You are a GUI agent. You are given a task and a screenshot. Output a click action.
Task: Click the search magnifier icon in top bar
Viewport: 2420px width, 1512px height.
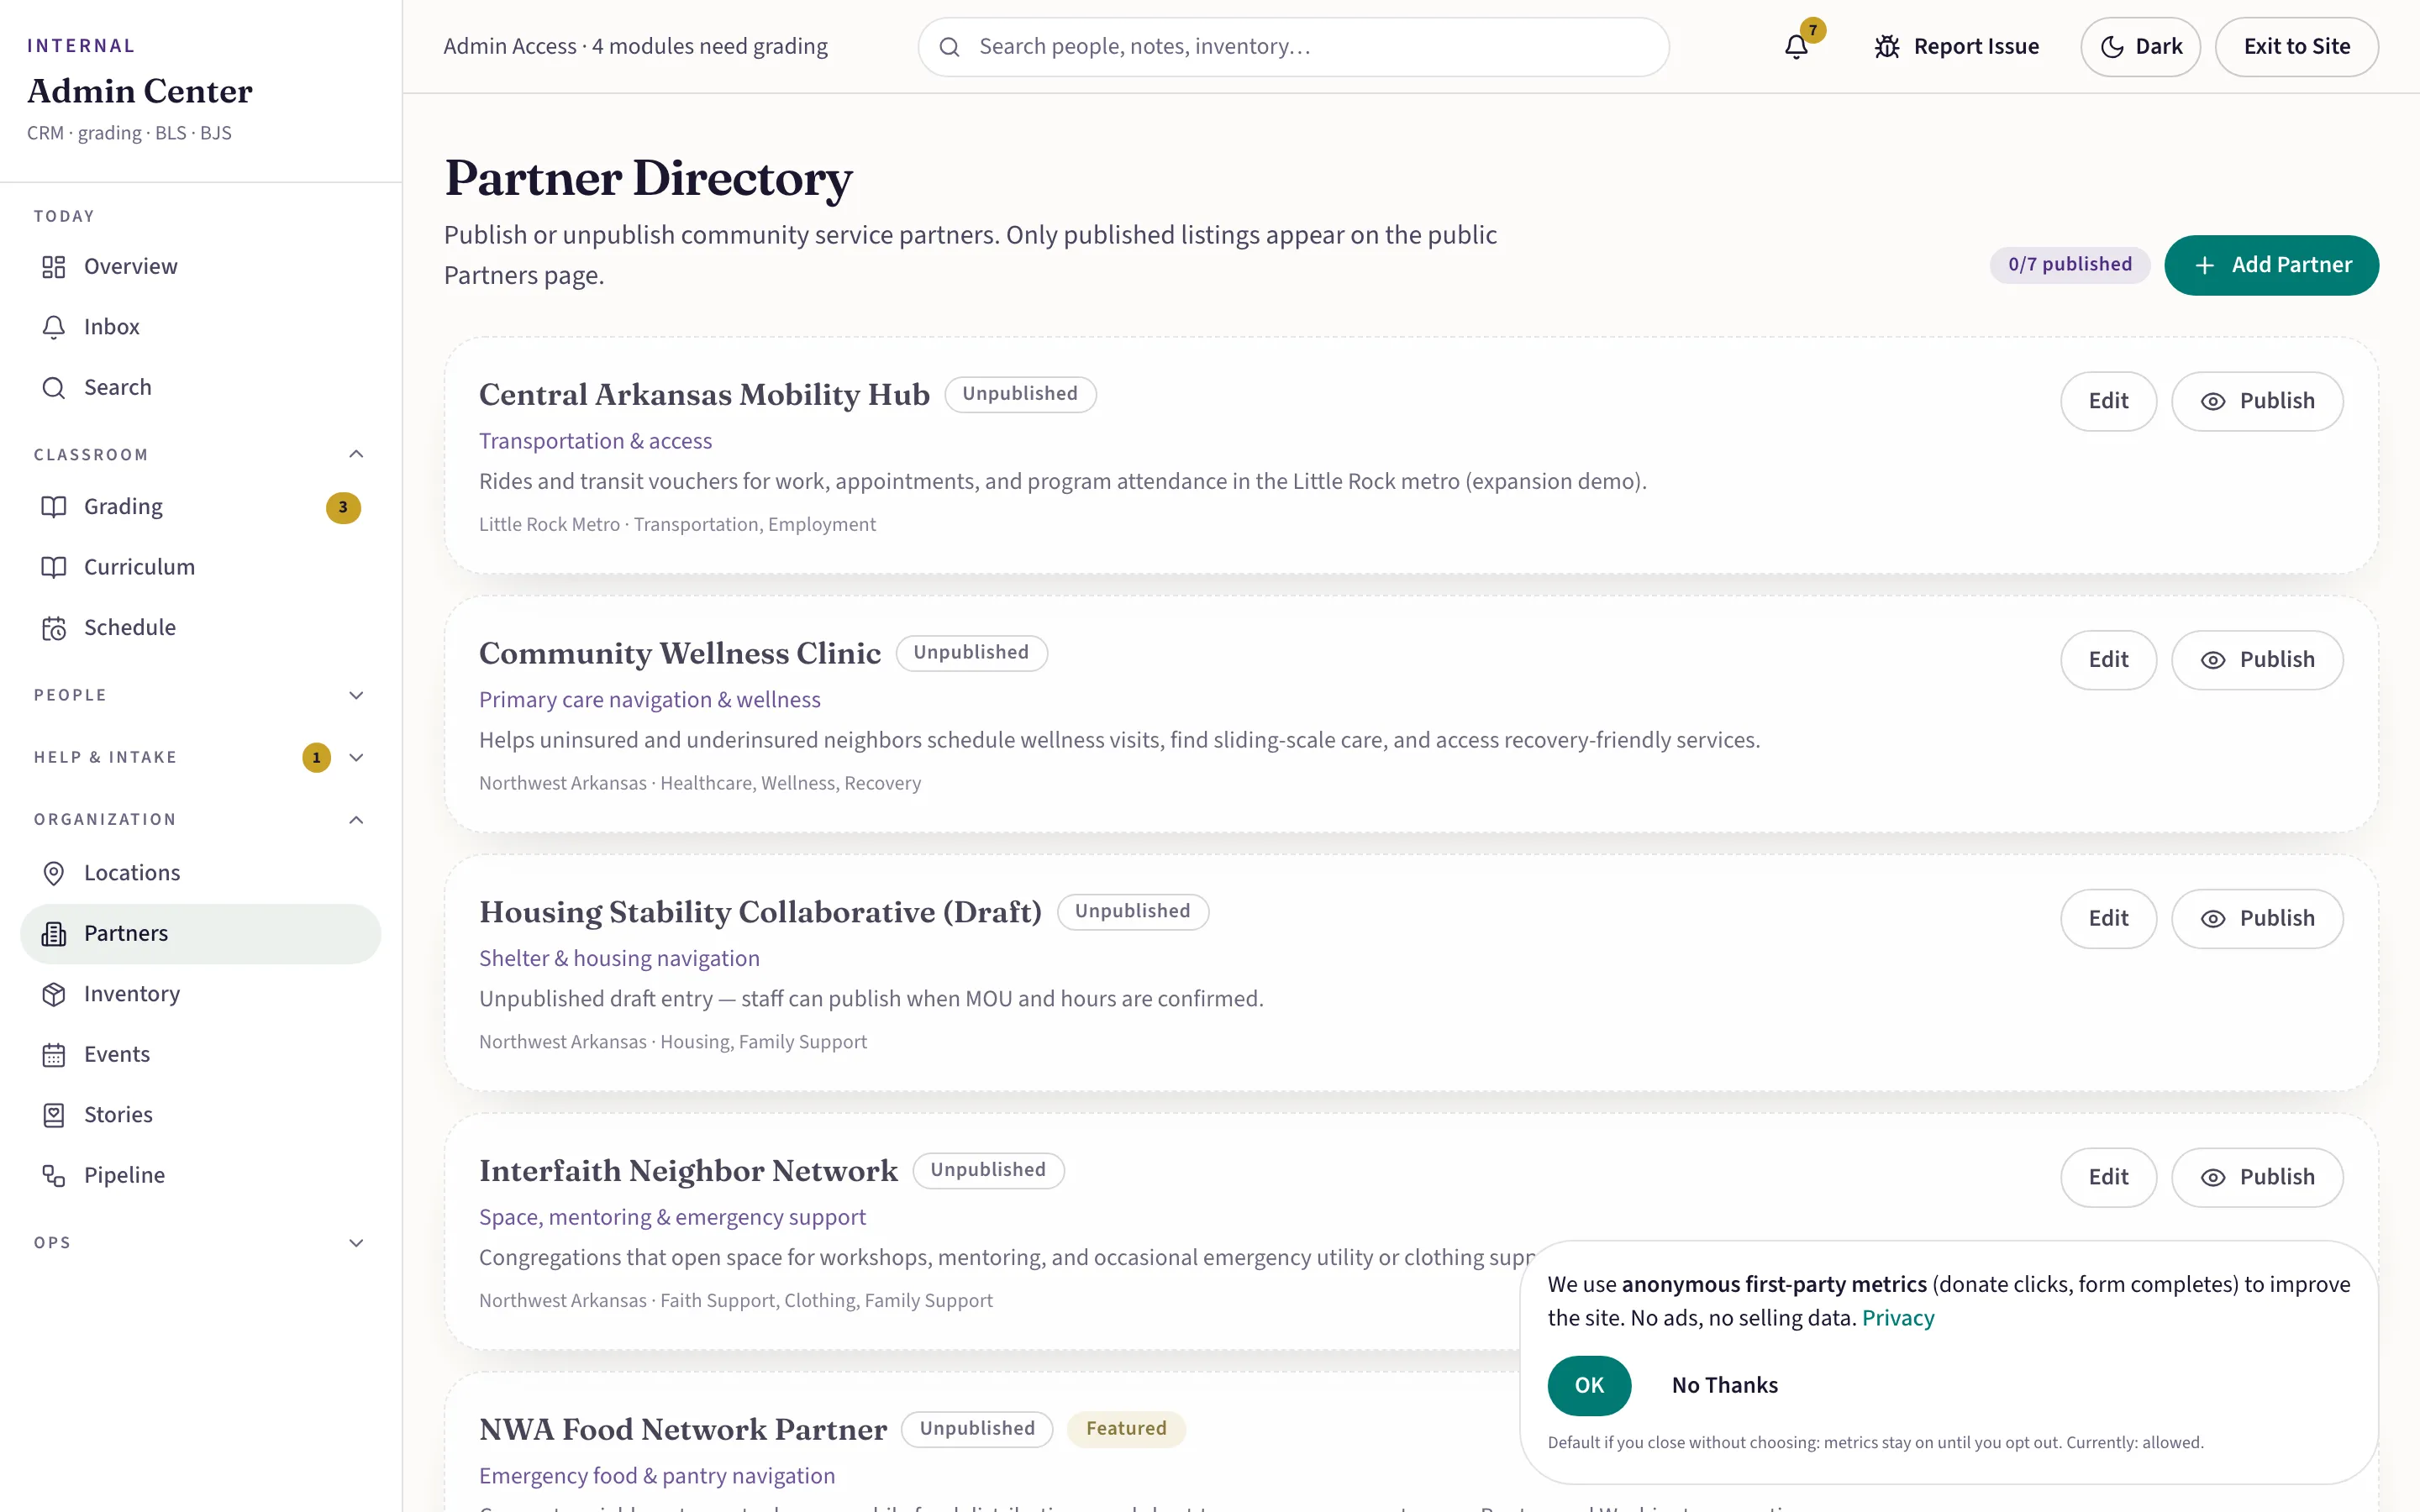(950, 47)
